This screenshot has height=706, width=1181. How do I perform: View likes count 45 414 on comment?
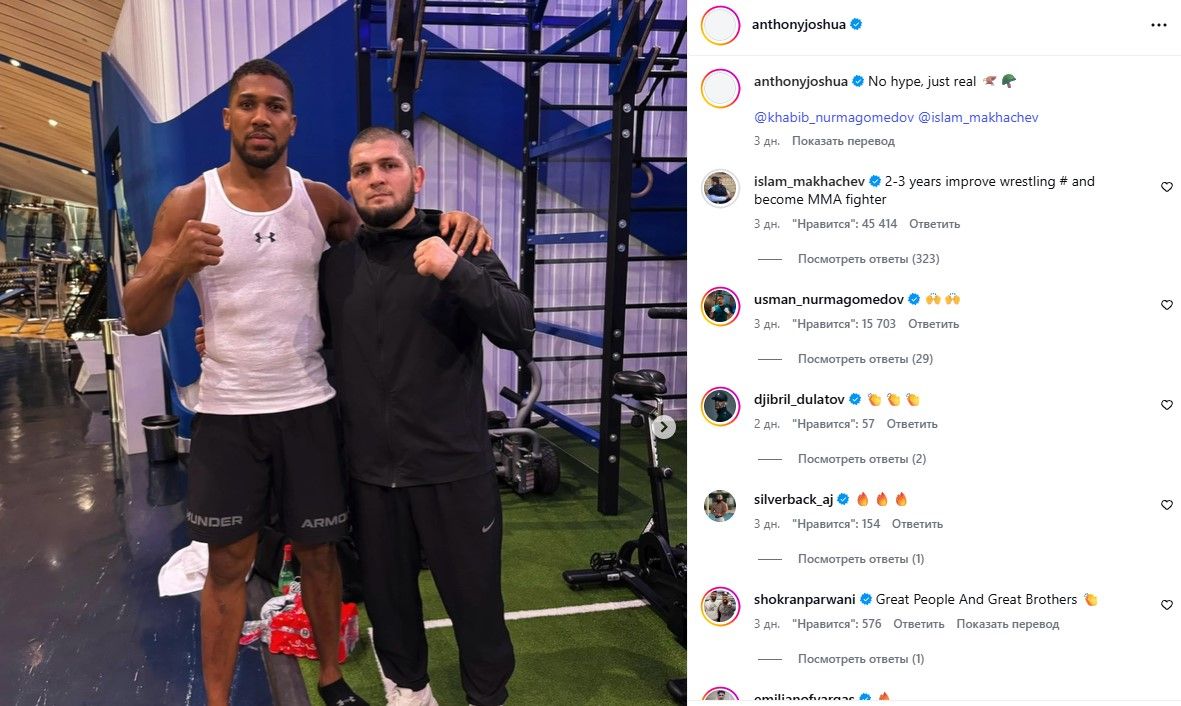pos(844,224)
